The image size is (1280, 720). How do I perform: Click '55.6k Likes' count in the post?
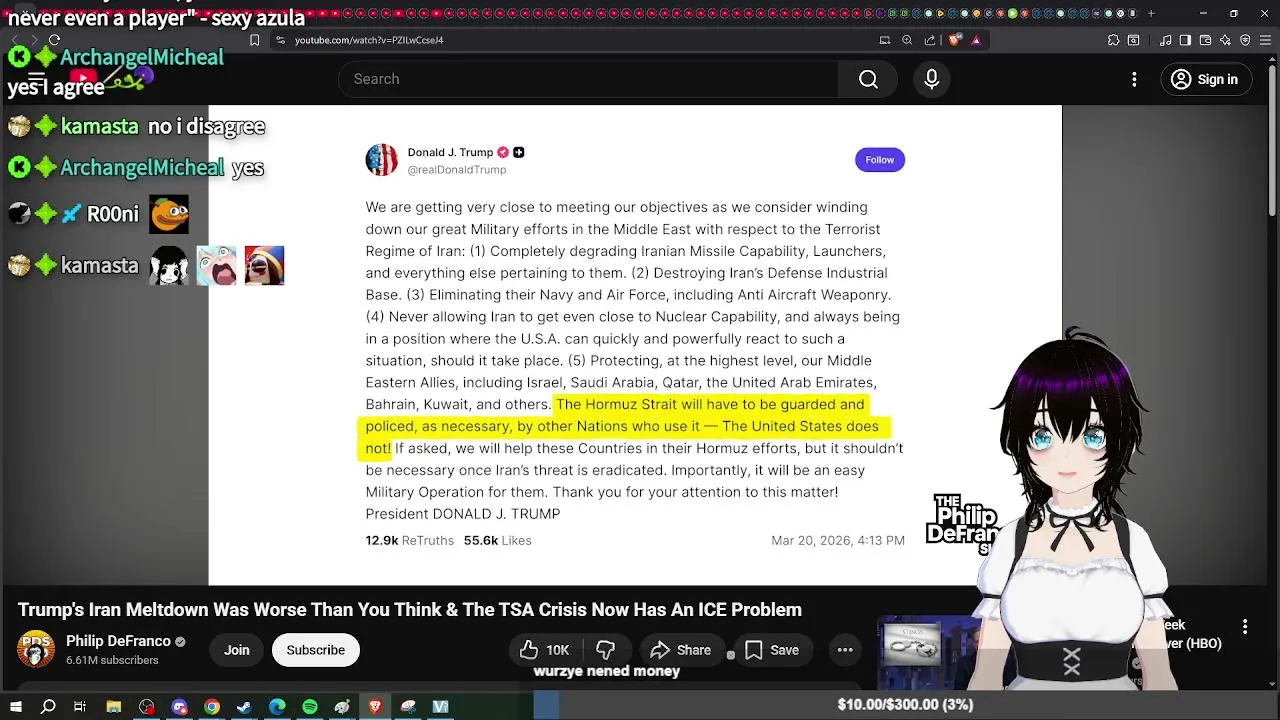pos(497,540)
